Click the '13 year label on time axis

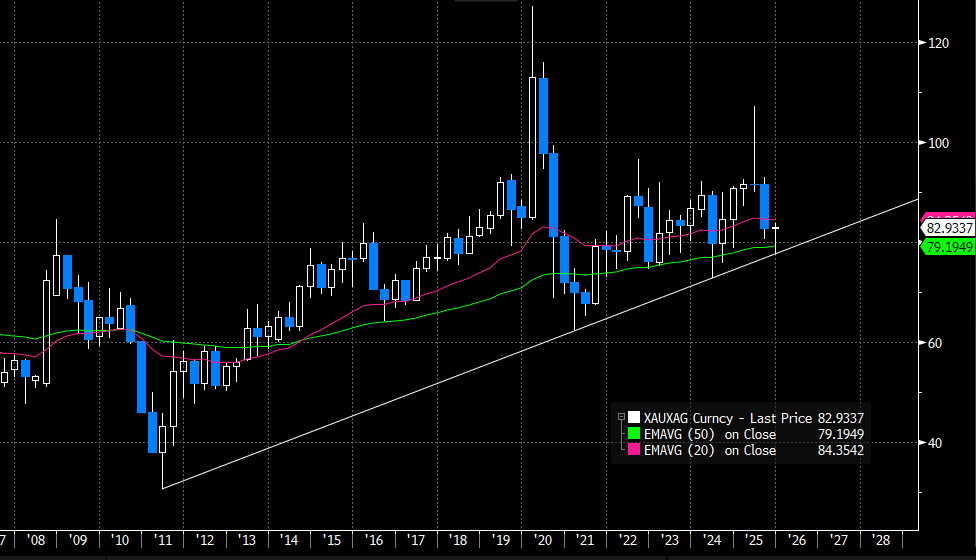click(x=247, y=540)
